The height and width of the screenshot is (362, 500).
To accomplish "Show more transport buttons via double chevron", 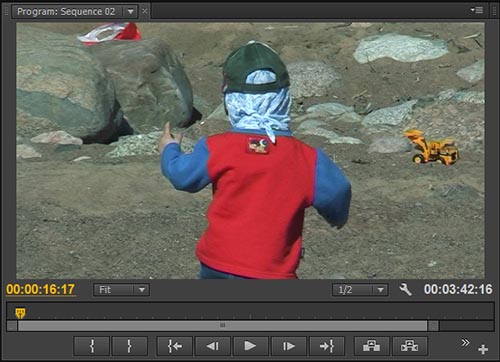I will click(465, 342).
